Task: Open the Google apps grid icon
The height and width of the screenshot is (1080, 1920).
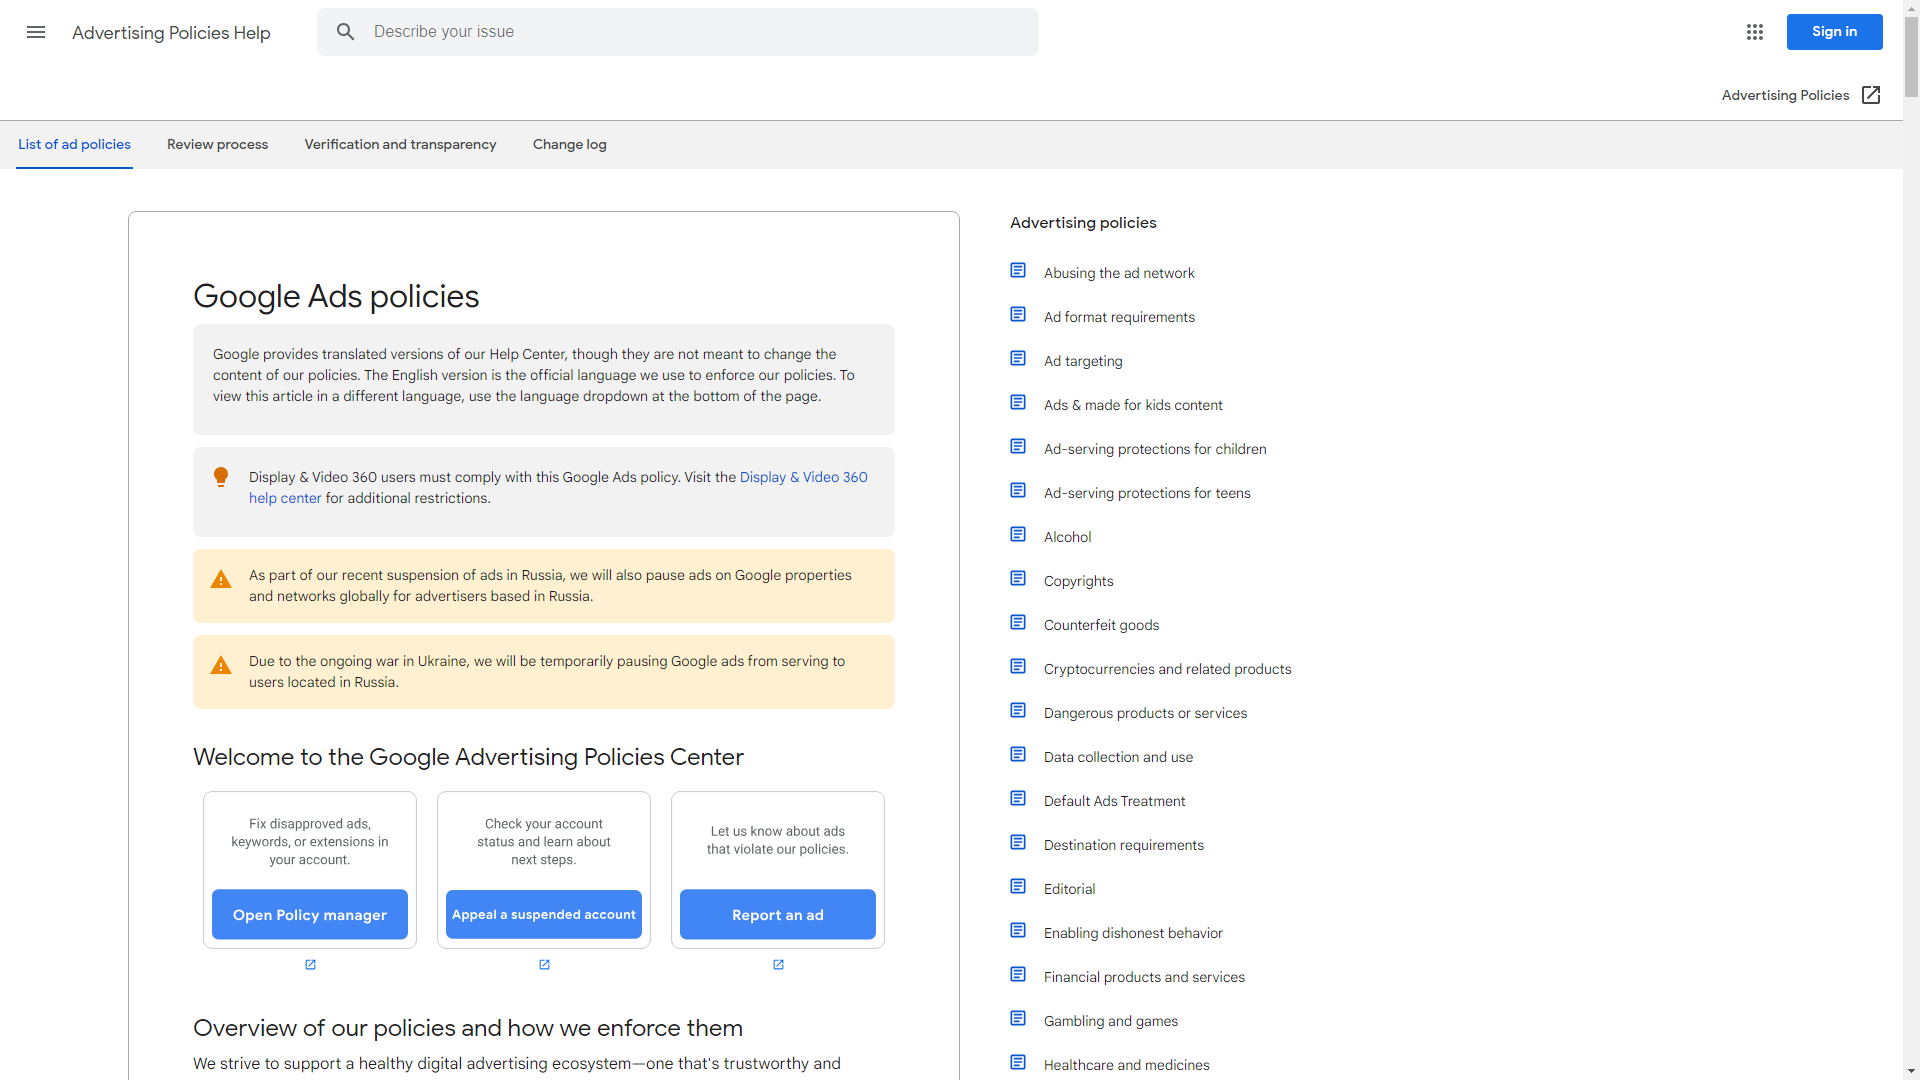Action: click(x=1754, y=32)
